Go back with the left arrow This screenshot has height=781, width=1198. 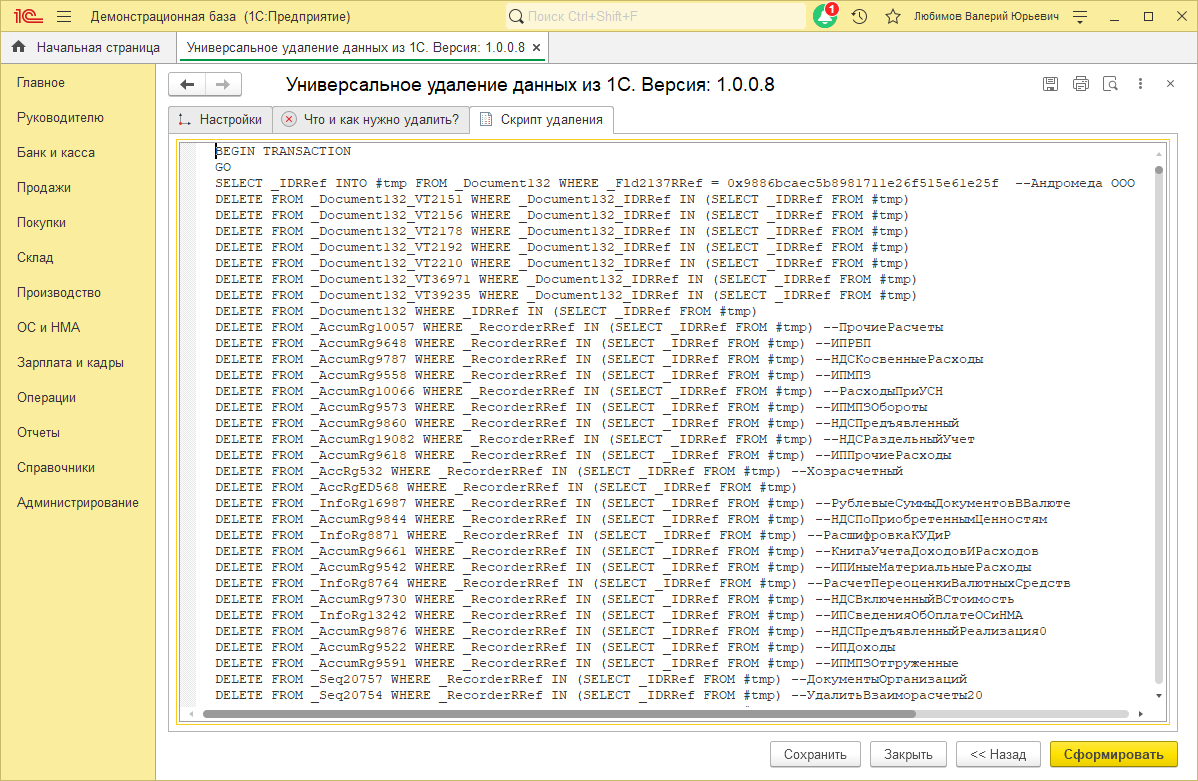coord(187,85)
